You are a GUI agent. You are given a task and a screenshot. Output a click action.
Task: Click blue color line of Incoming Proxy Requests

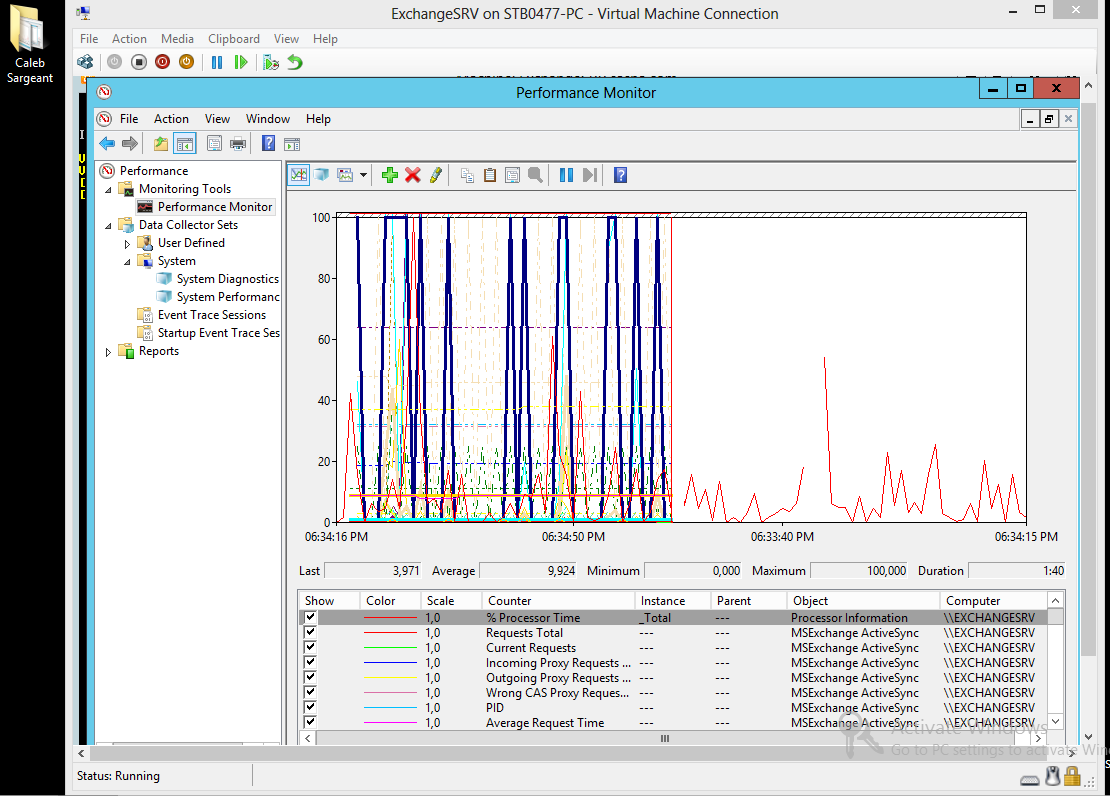[x=390, y=663]
